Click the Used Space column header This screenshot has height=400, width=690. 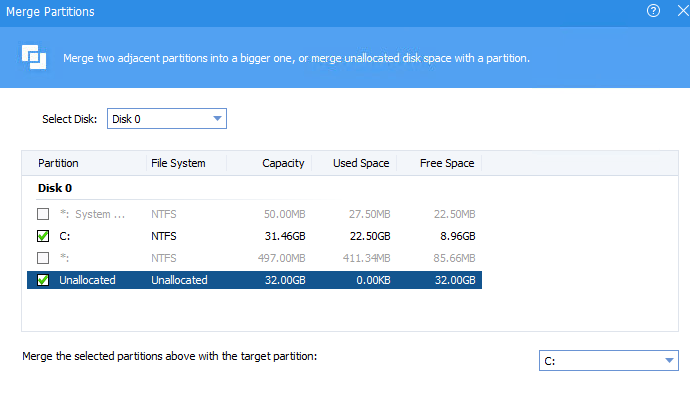click(361, 163)
